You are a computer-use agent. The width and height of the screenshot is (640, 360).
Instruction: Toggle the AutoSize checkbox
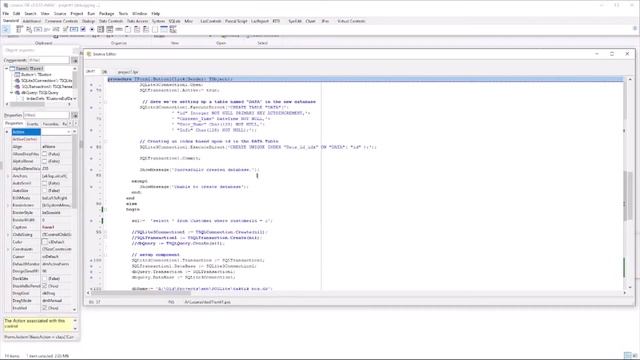tap(44, 191)
